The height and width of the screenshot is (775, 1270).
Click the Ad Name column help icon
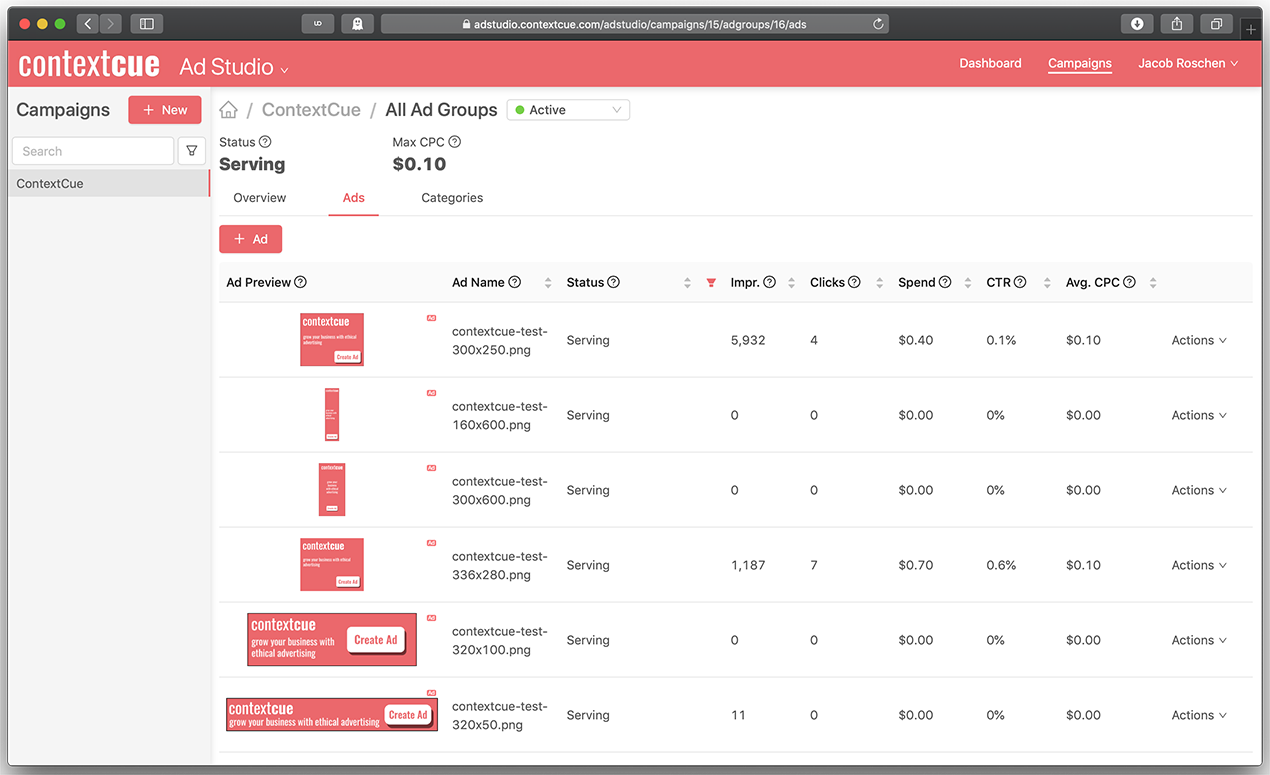[514, 282]
